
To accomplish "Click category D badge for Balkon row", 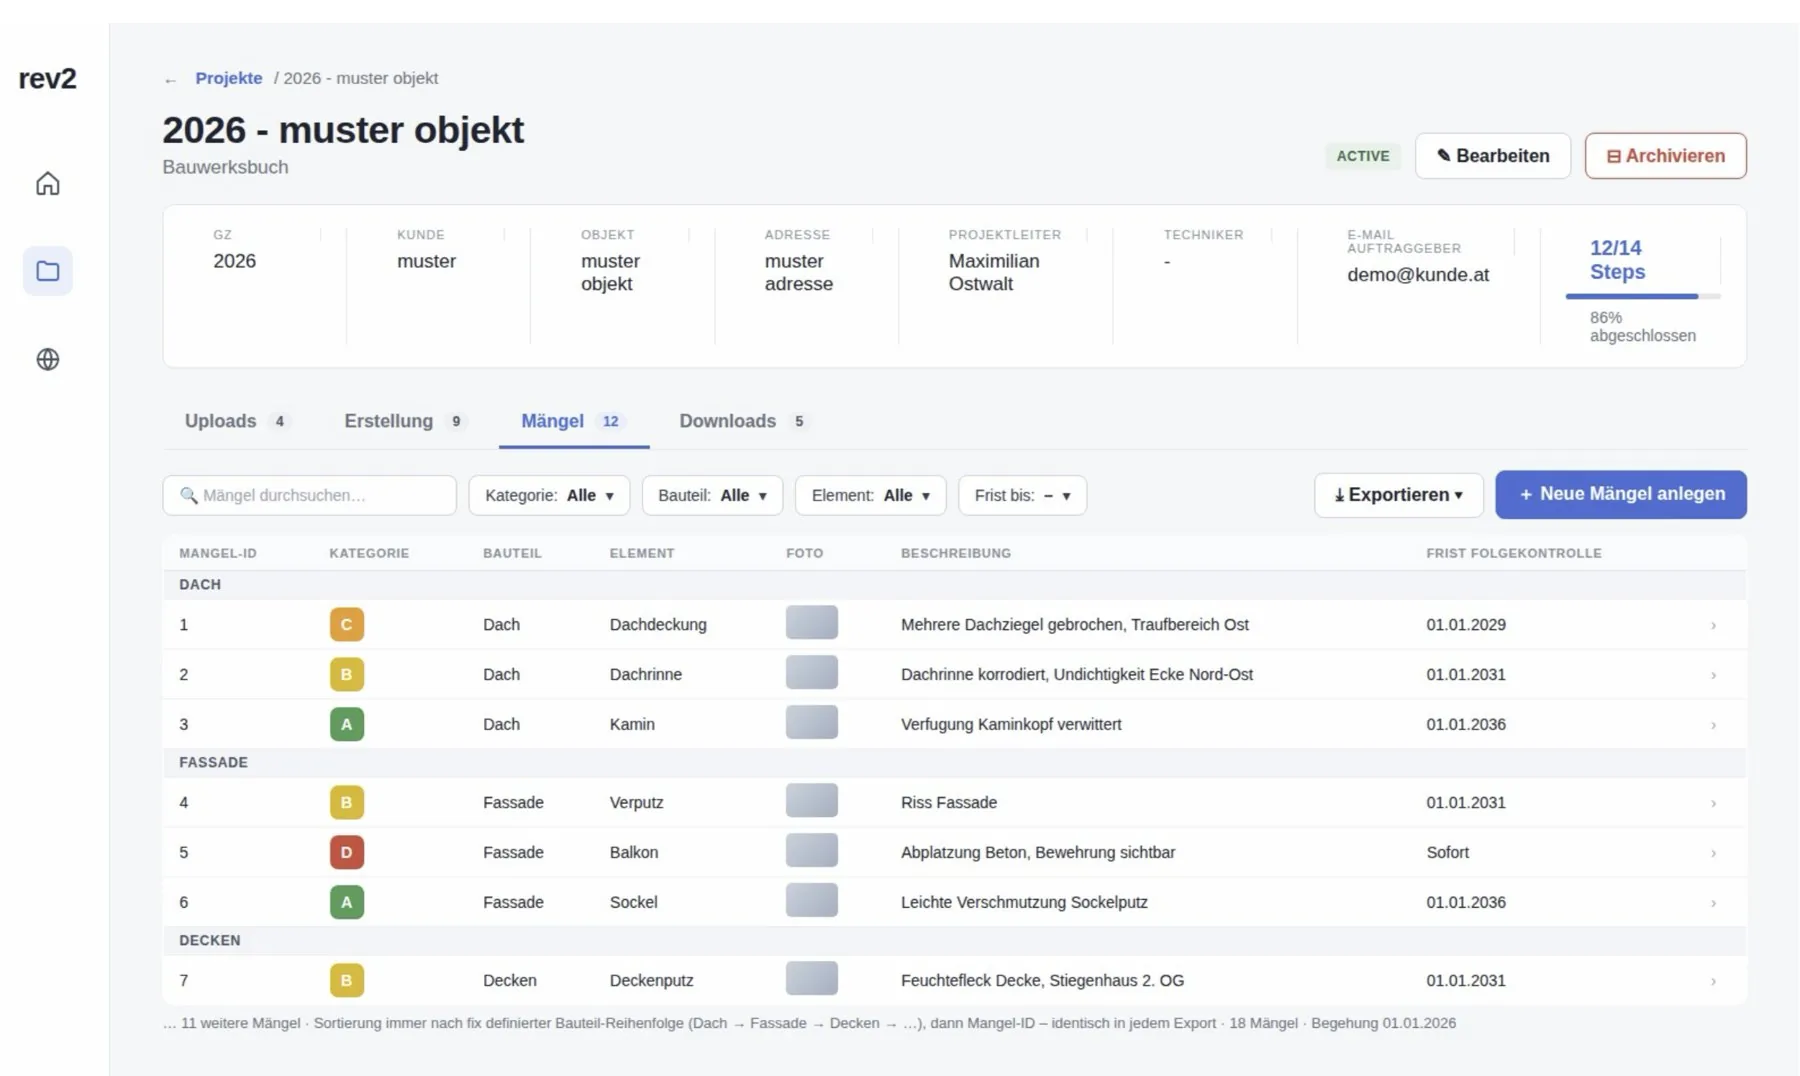I will (347, 853).
